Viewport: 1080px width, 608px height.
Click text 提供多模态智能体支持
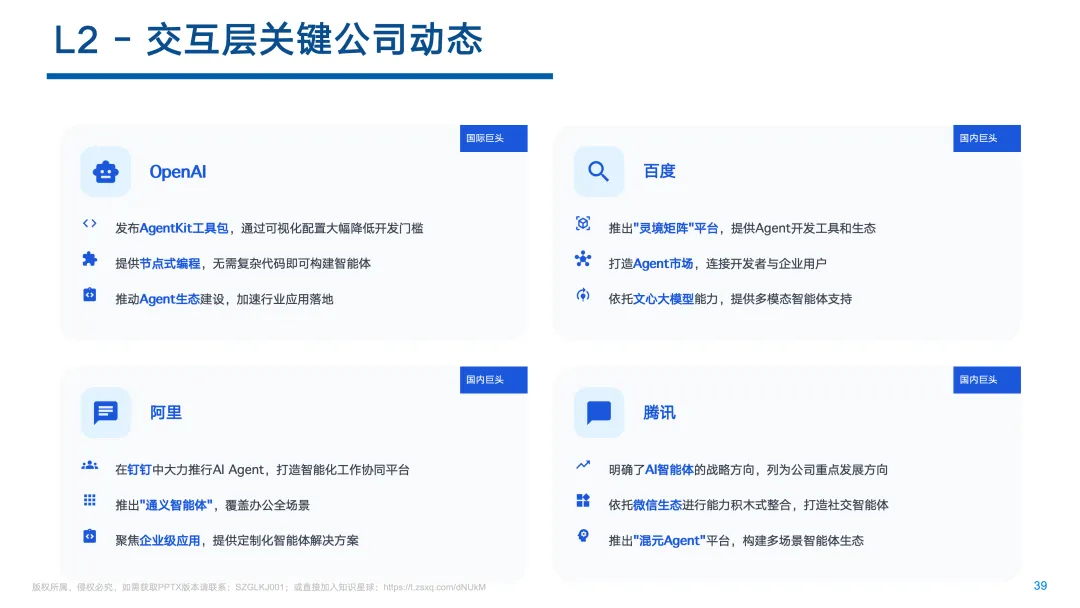pos(791,299)
